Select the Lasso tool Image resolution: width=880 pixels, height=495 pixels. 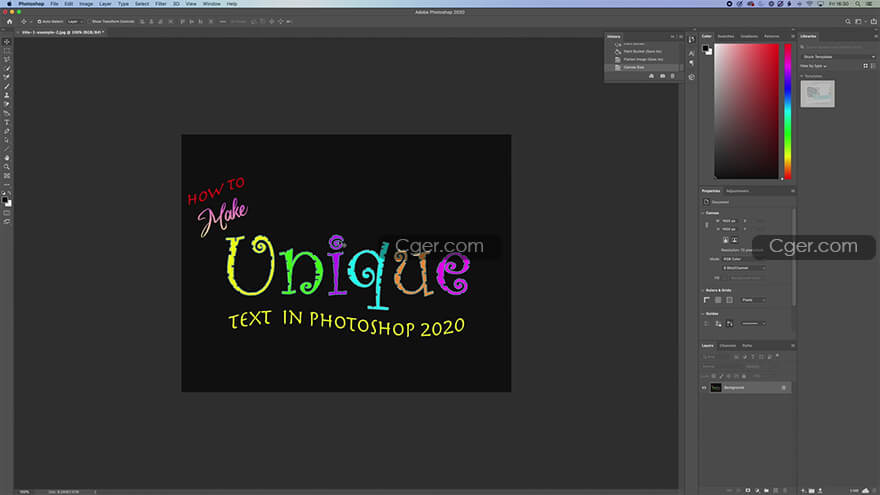click(x=7, y=59)
